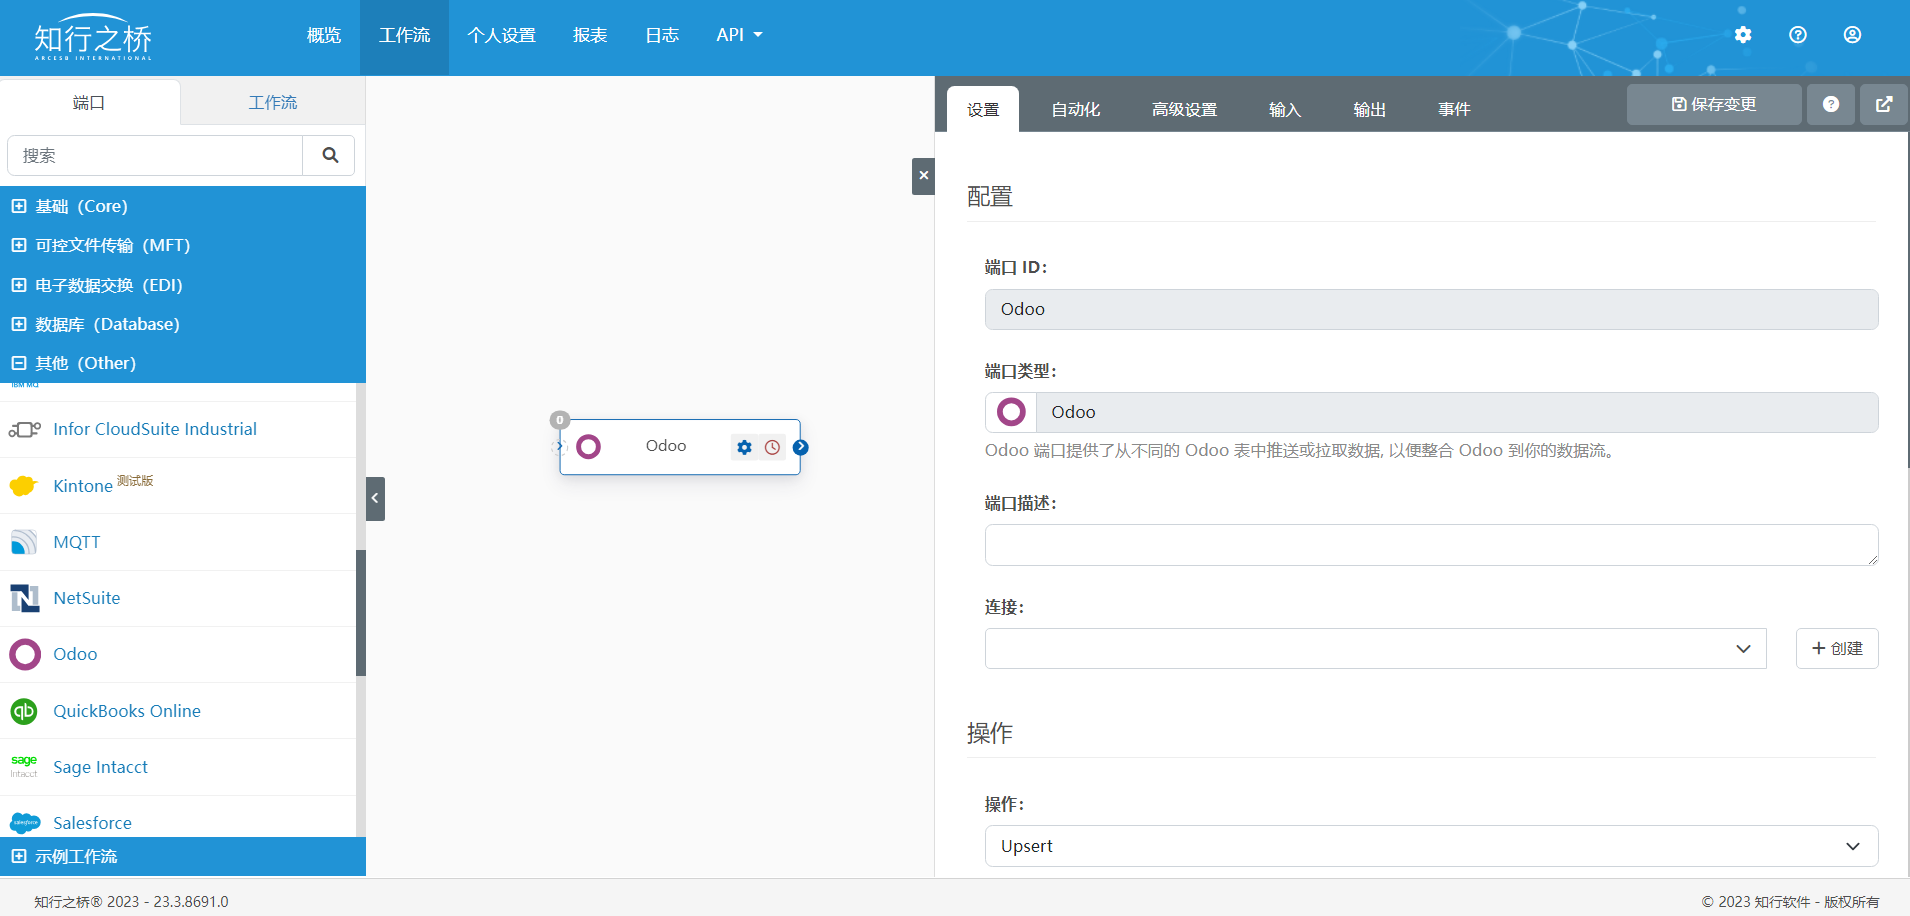Close the configuration panel with X
The image size is (1910, 916).
click(x=923, y=176)
